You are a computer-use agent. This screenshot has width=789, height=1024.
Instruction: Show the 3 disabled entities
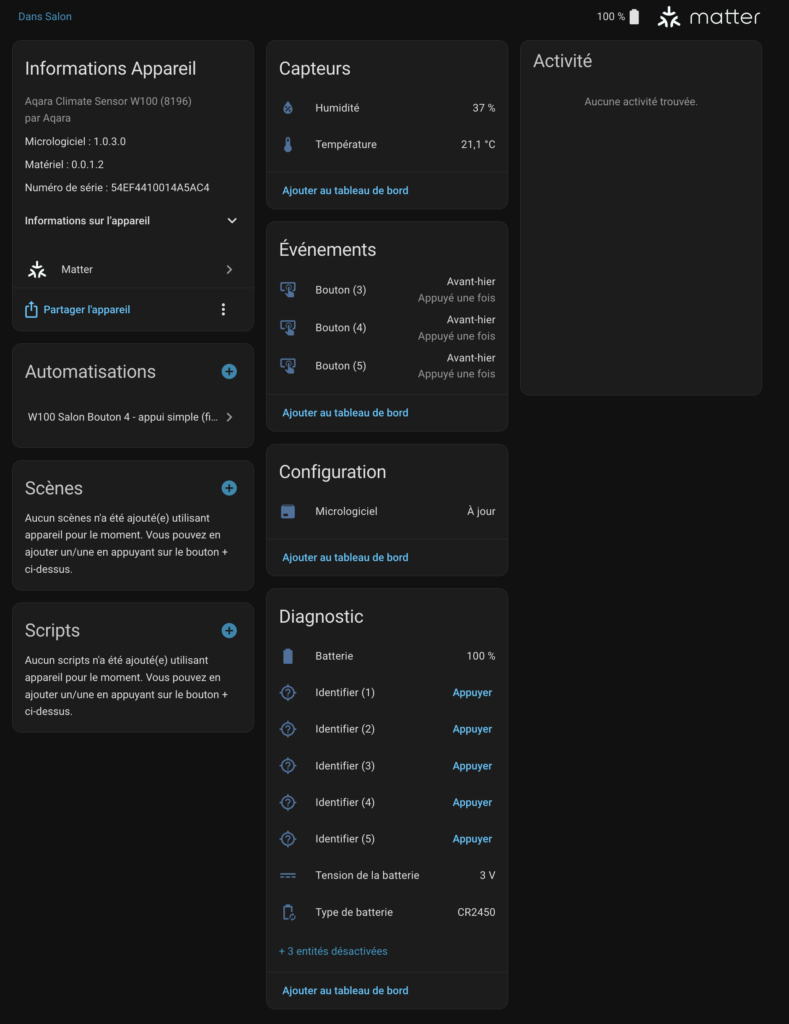click(332, 951)
